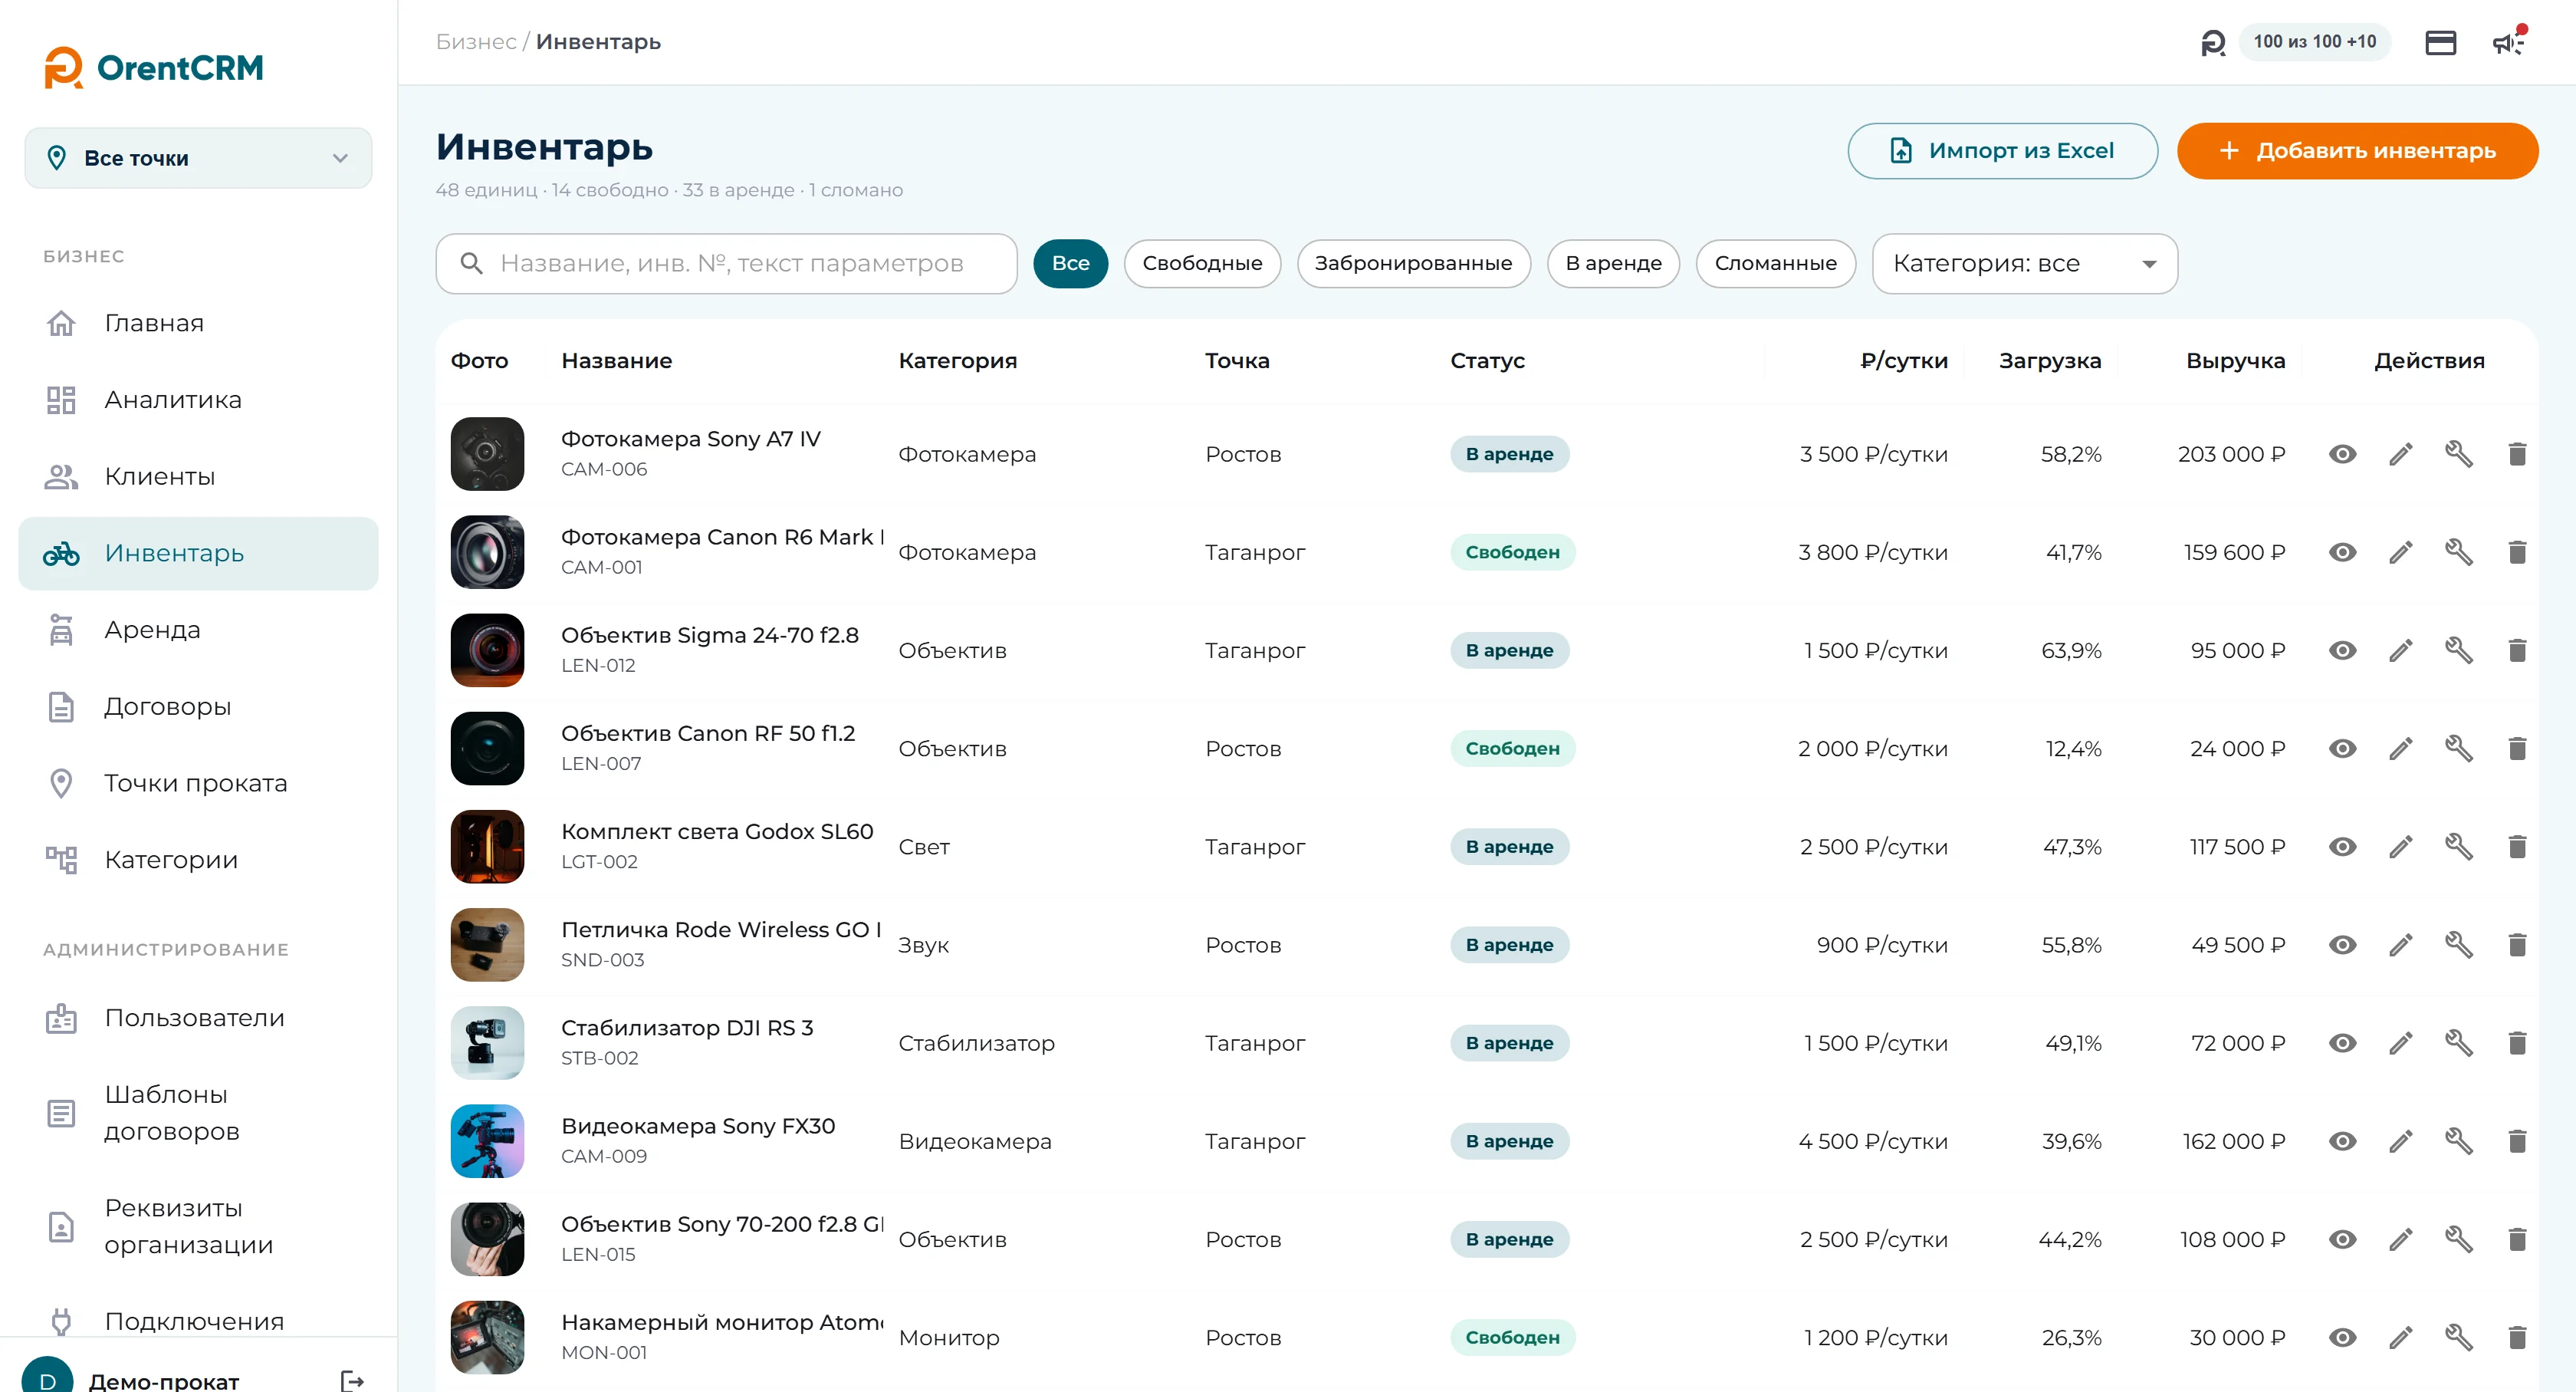Screen dimensions: 2576x1392
Task: Click the balance logo icon beside 100 из 100
Action: click(2213, 42)
